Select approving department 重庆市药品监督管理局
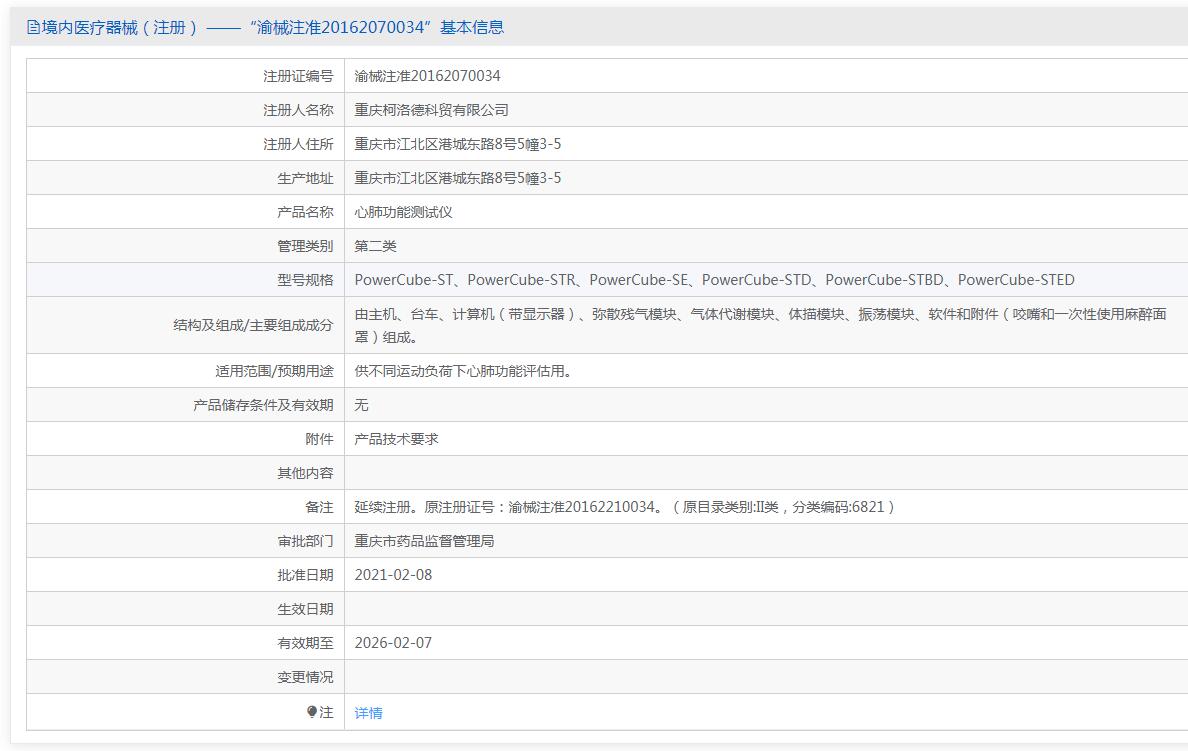The width and height of the screenshot is (1188, 751). (424, 541)
